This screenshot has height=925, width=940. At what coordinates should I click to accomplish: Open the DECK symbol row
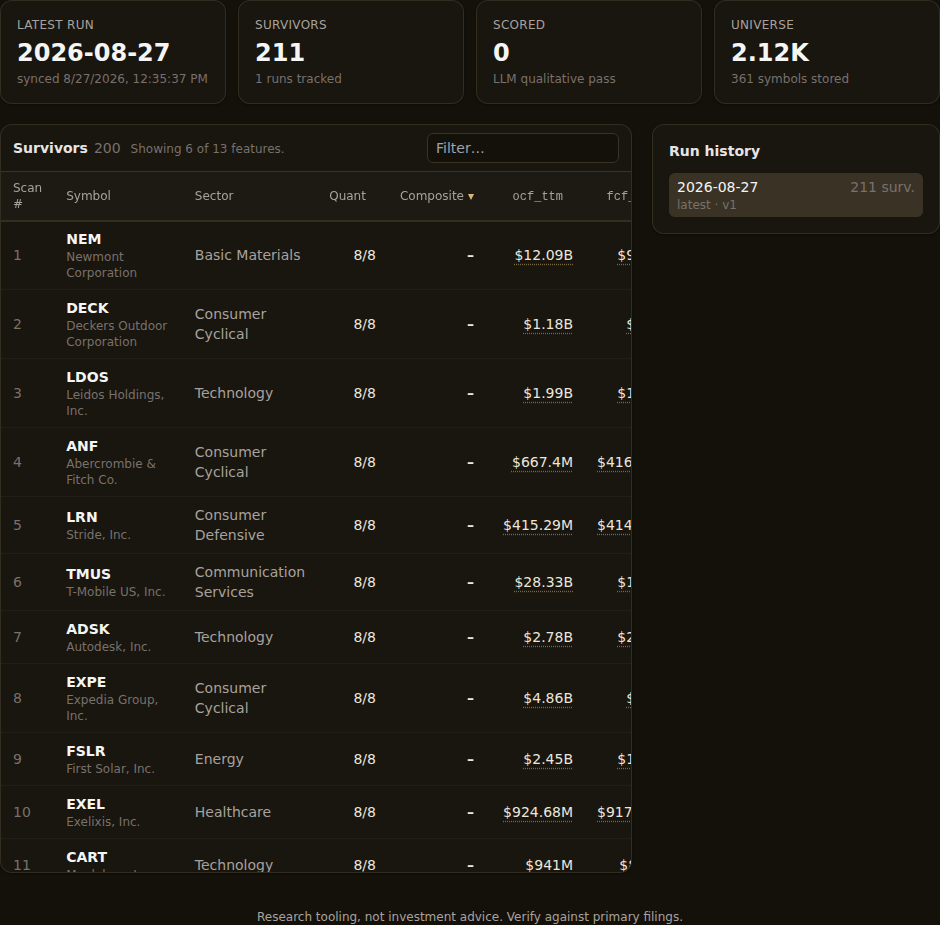click(x=316, y=324)
